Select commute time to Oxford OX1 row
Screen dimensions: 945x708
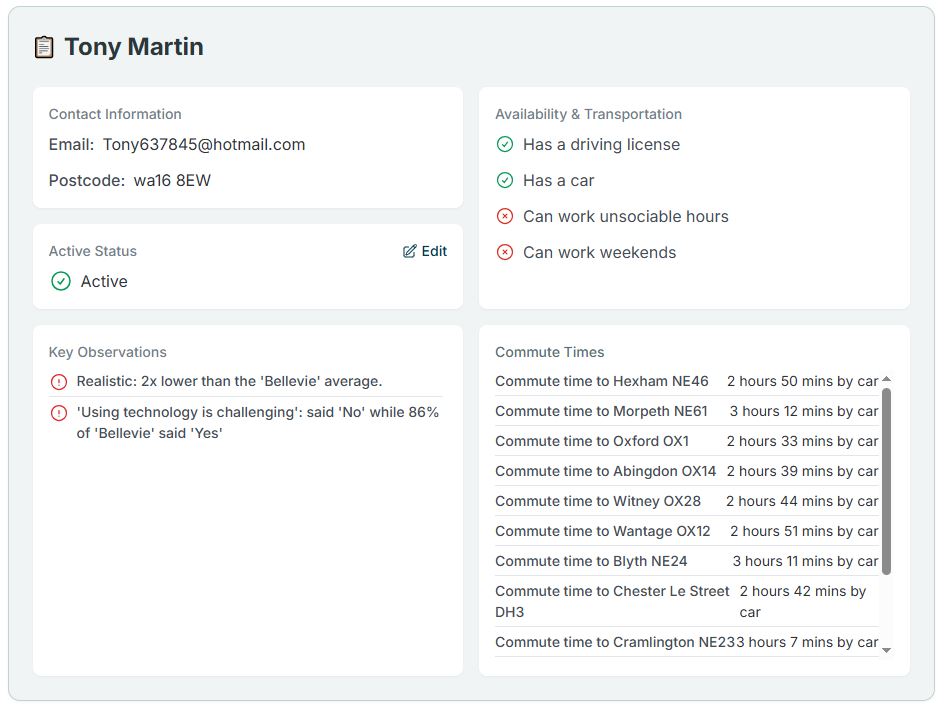click(x=686, y=441)
